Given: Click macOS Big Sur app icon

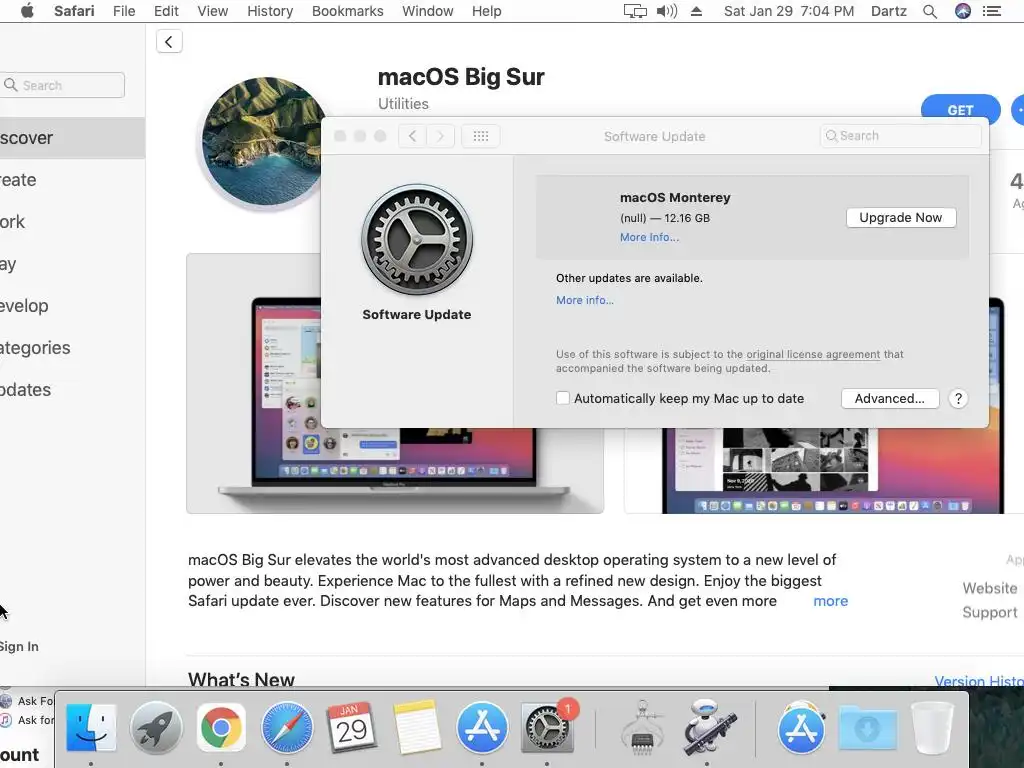Looking at the screenshot, I should pos(264,141).
